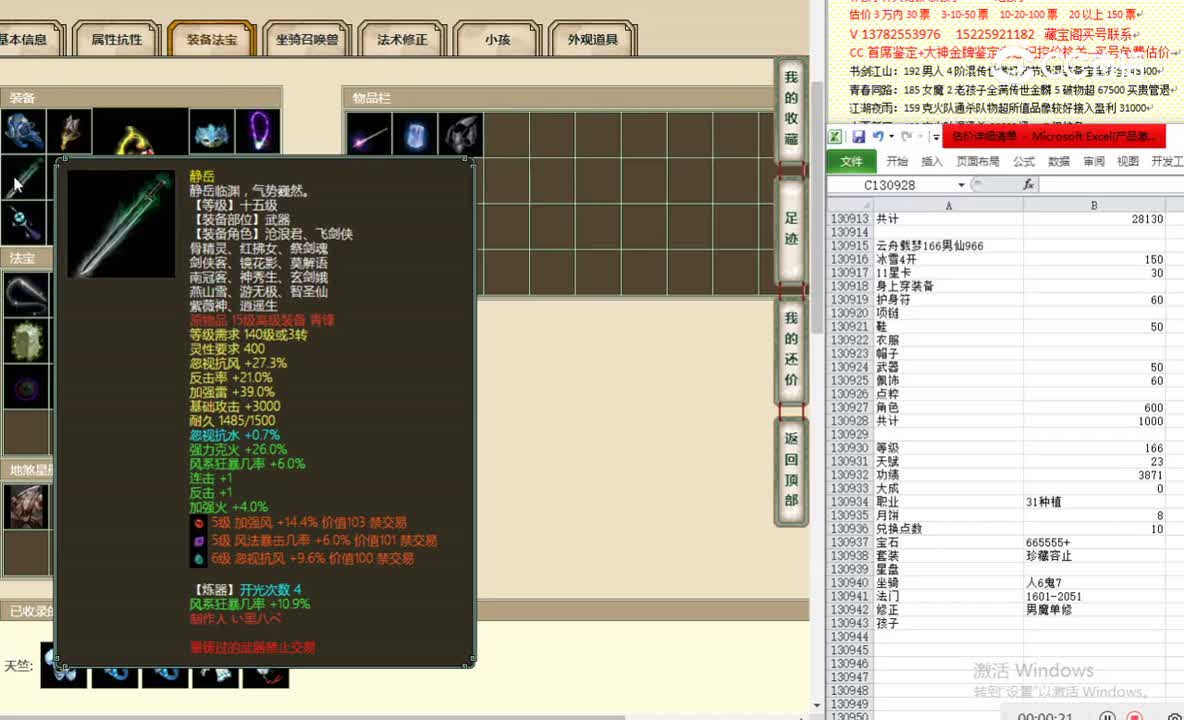Switch to the 属性抗性 tab
Screen dimensions: 1184x720
(x=116, y=39)
